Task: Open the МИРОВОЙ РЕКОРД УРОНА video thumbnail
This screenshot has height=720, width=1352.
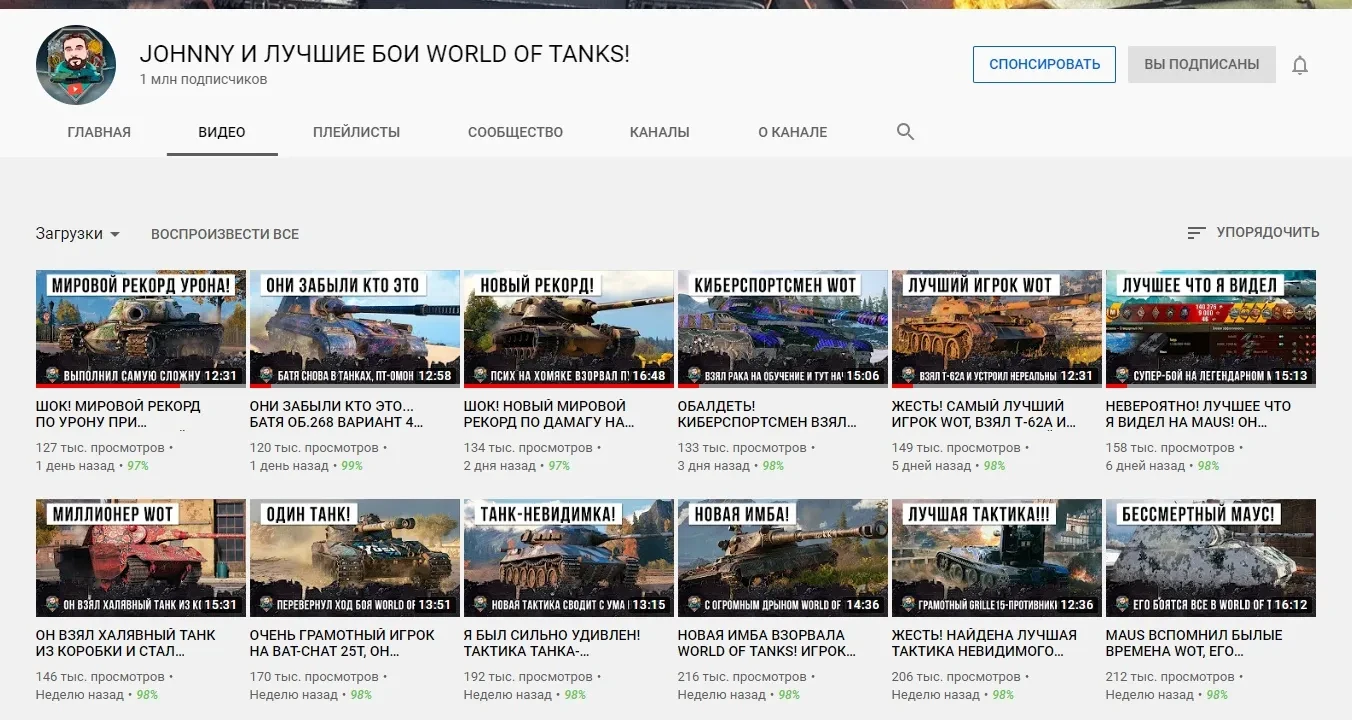Action: [141, 329]
